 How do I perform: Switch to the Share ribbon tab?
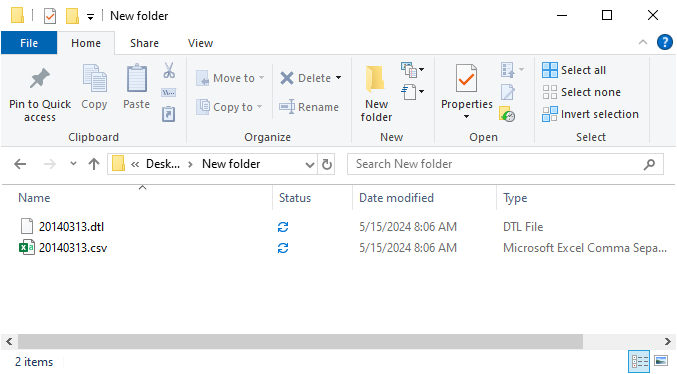(144, 43)
